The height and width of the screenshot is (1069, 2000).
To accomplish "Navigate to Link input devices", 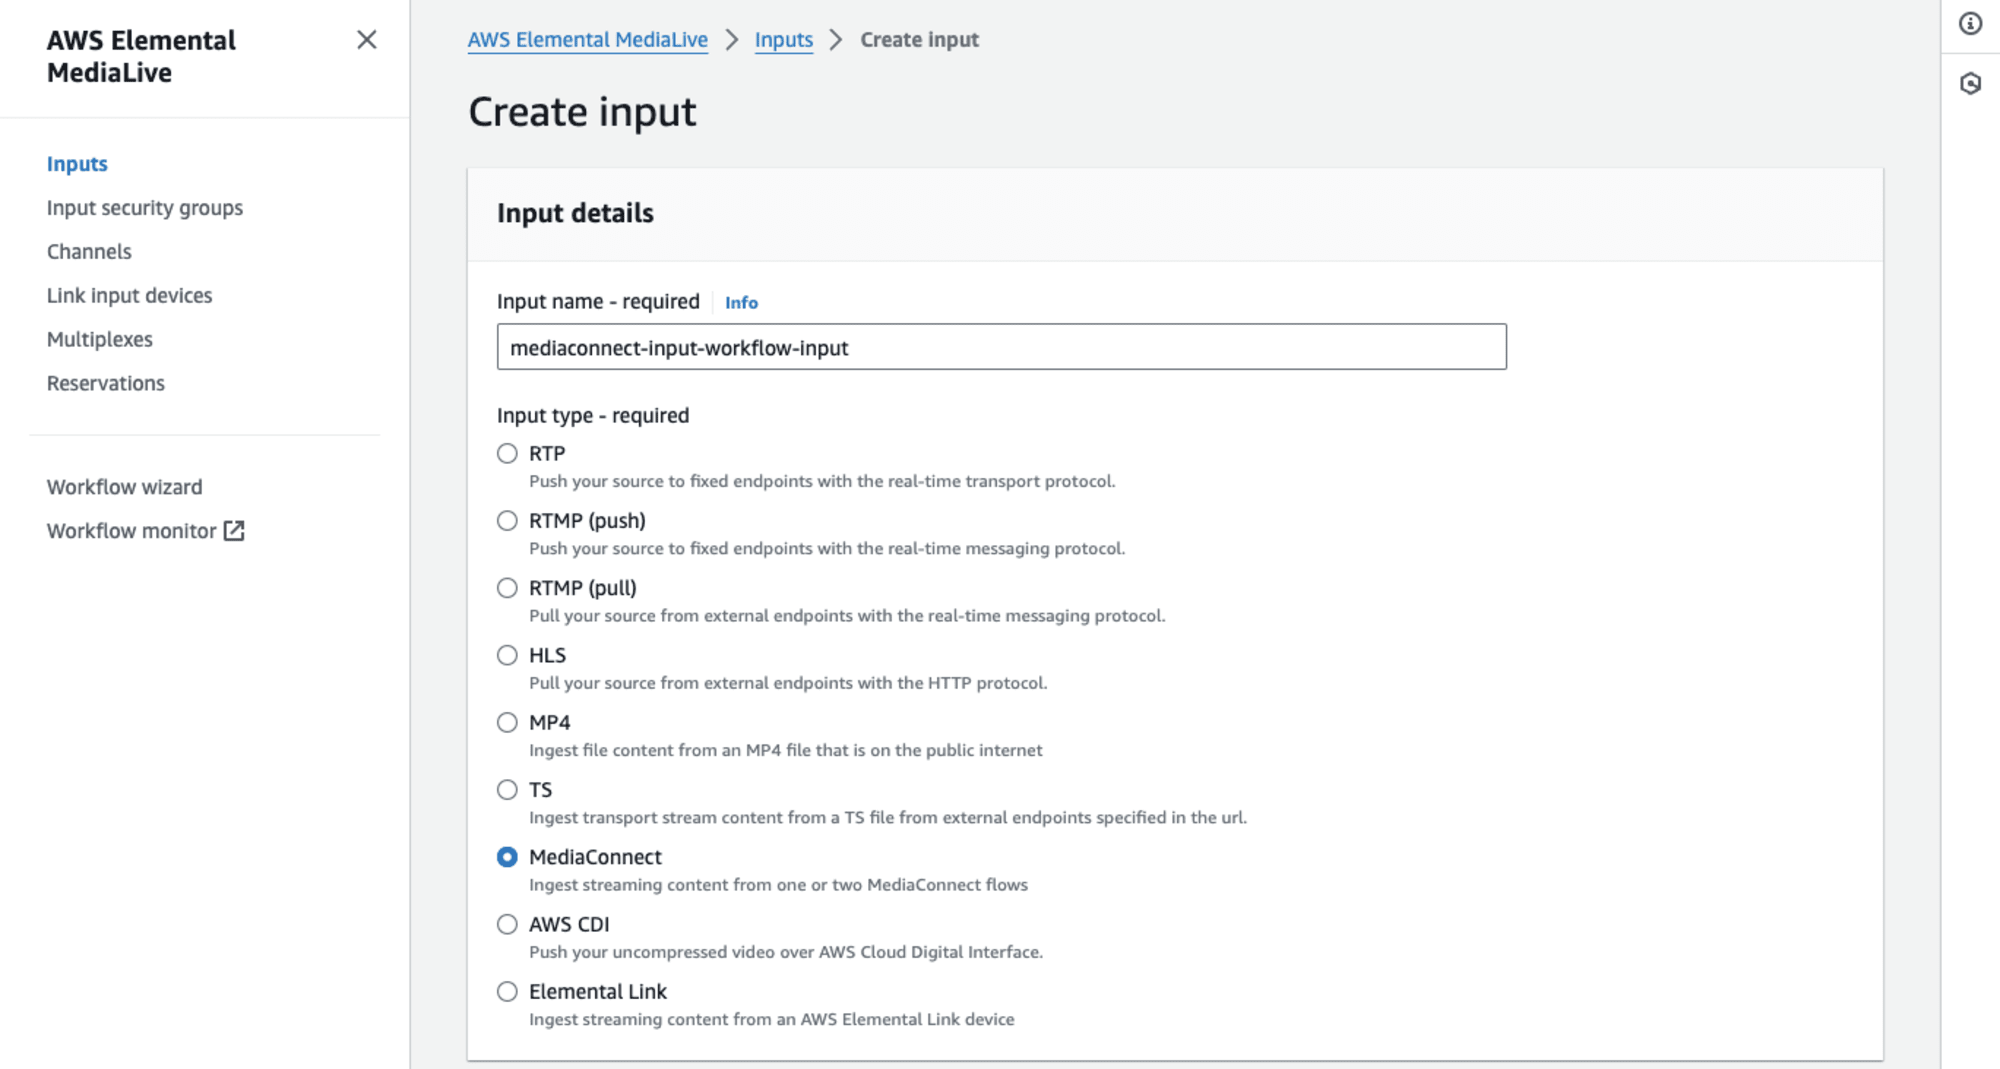I will click(x=130, y=296).
